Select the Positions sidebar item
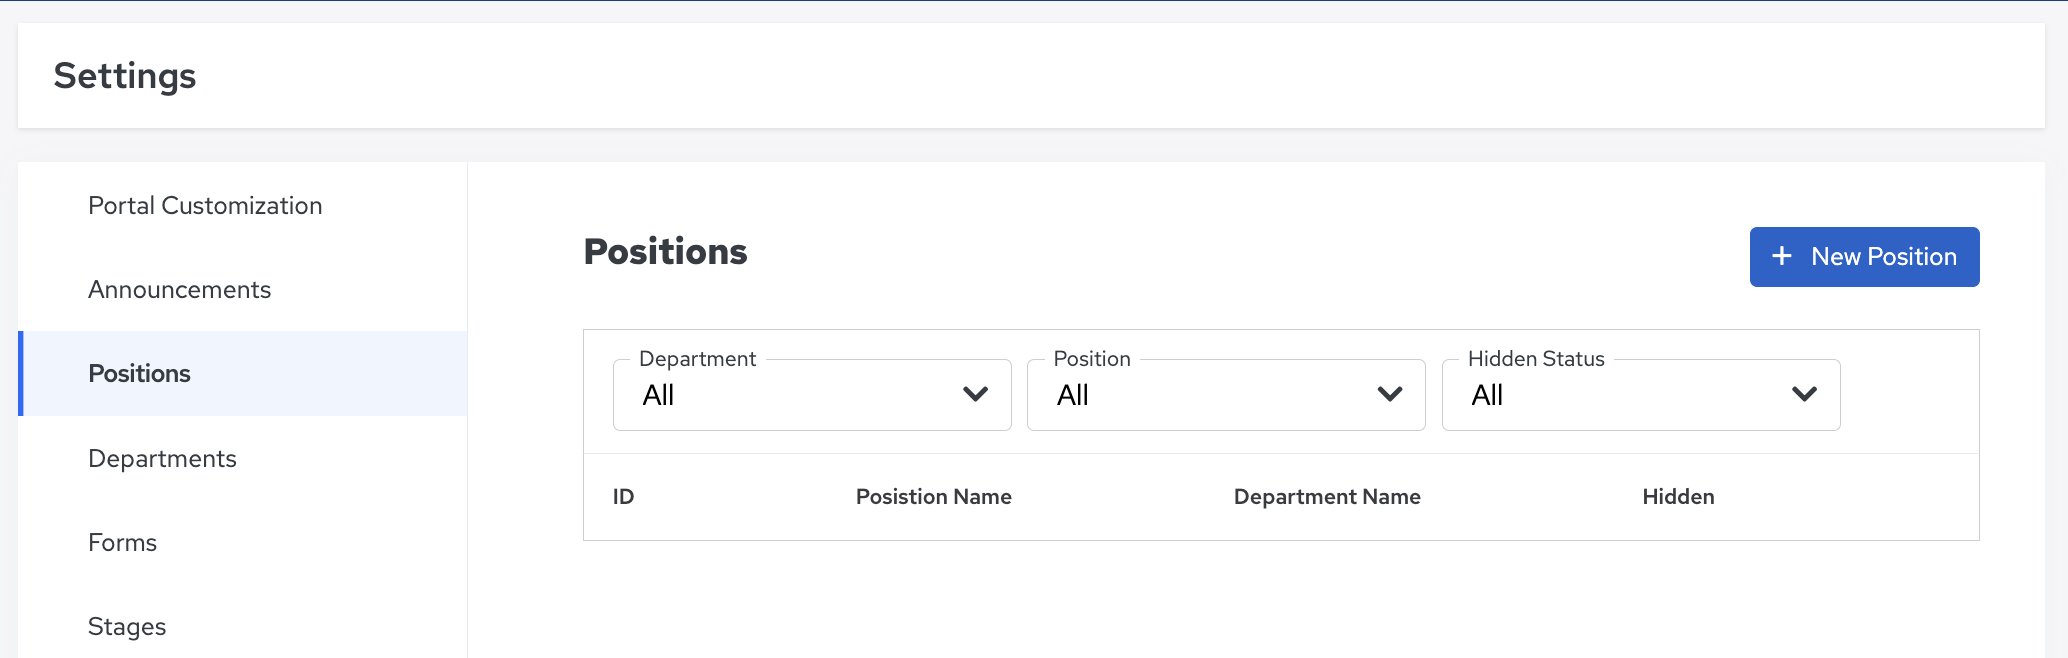The height and width of the screenshot is (658, 2068). click(243, 373)
